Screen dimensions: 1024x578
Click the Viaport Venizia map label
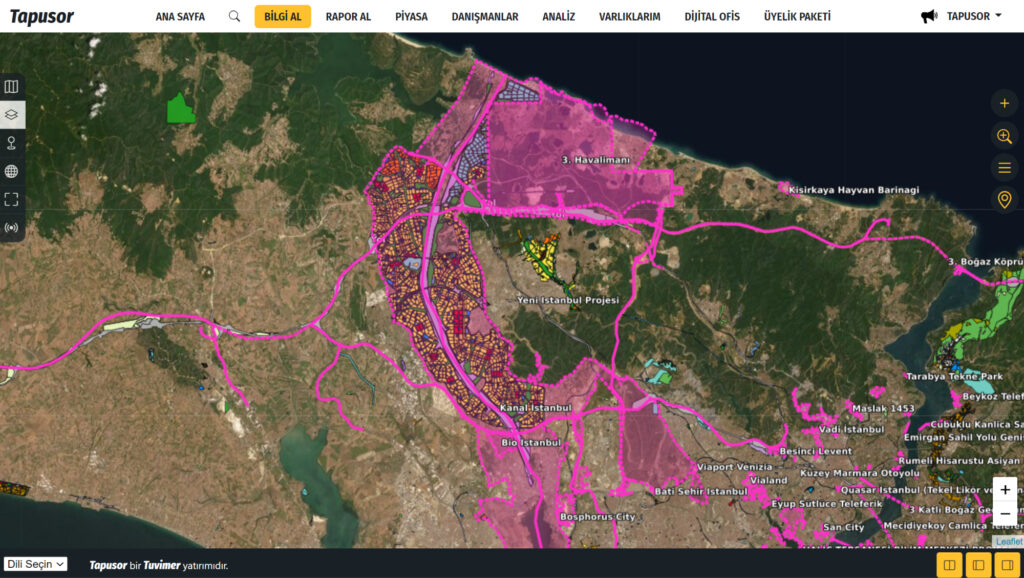[x=735, y=468]
